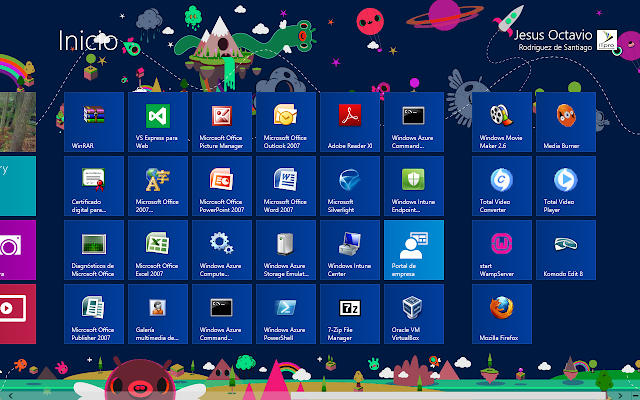This screenshot has width=640, height=400.
Task: Launch Microsoft Office Excel 2007
Action: (158, 250)
